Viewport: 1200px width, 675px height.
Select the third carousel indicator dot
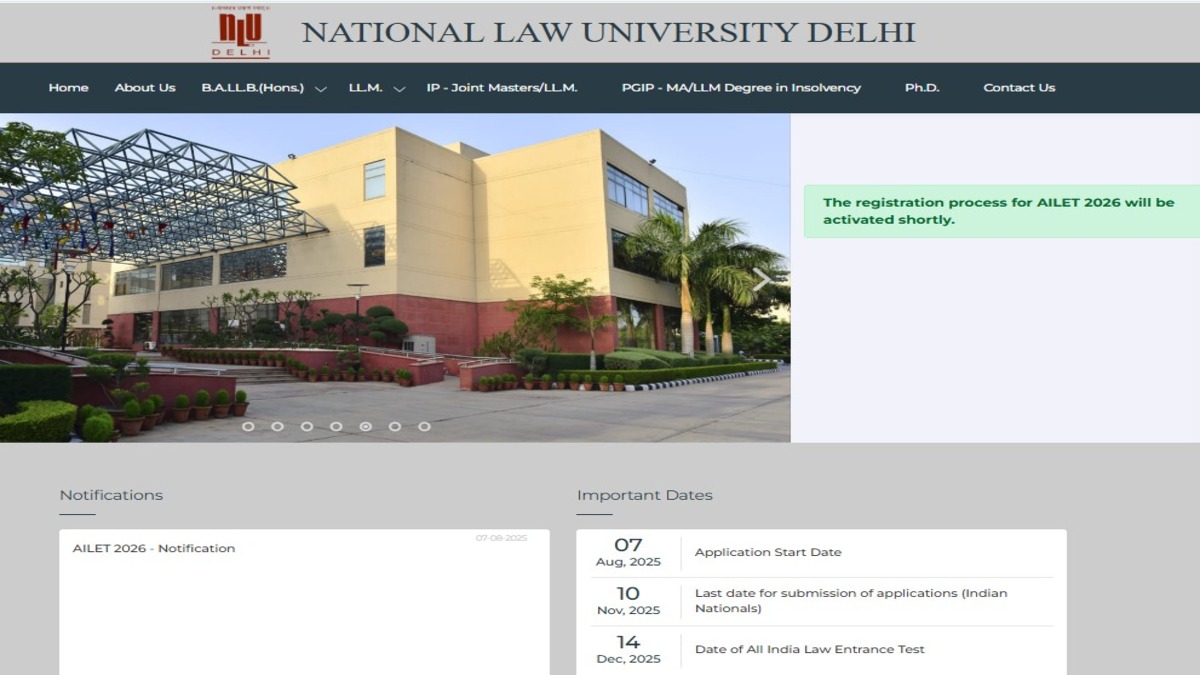coord(307,426)
